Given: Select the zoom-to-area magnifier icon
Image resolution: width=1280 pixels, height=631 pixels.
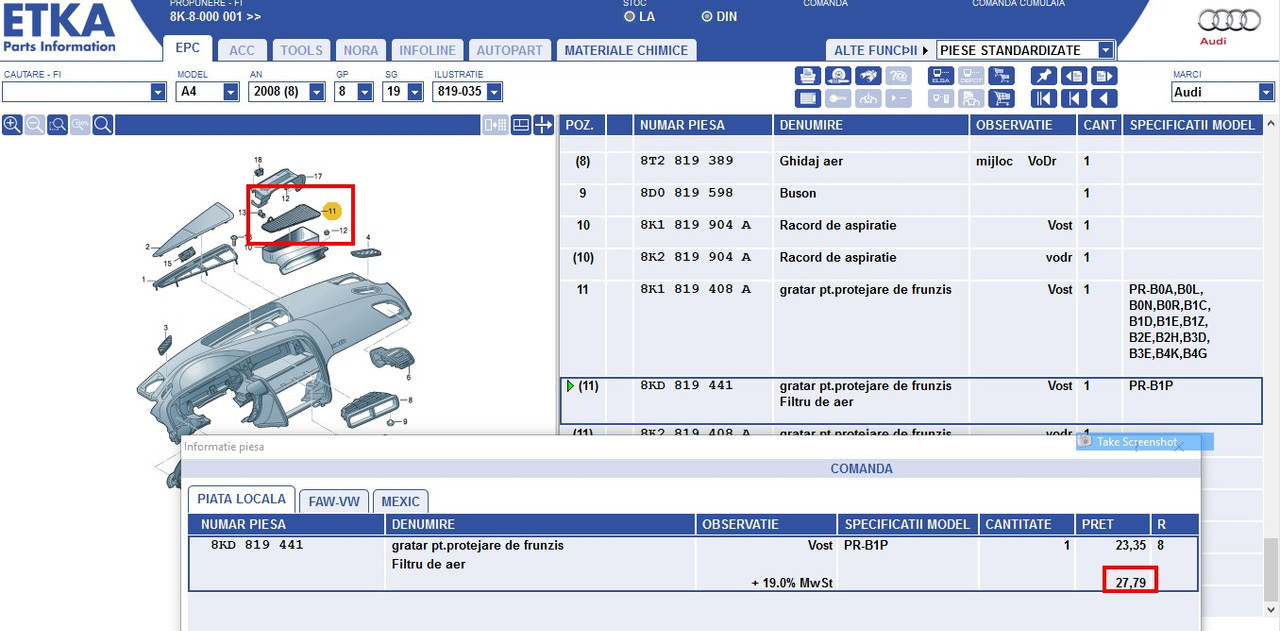Looking at the screenshot, I should [57, 125].
